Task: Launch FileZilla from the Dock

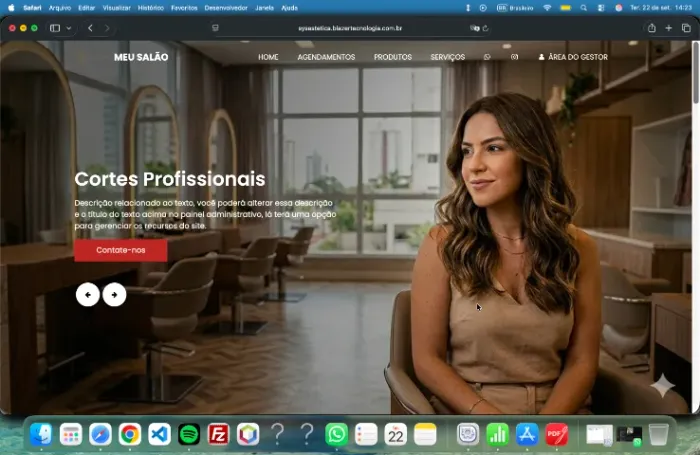Action: coord(218,434)
